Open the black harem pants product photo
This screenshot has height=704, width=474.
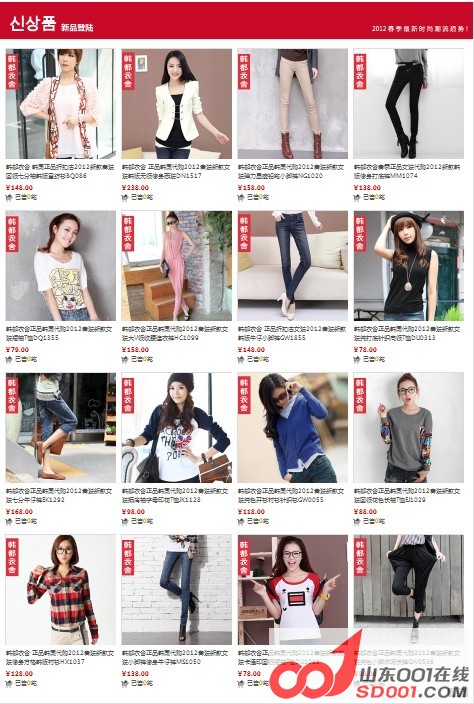coord(408,590)
